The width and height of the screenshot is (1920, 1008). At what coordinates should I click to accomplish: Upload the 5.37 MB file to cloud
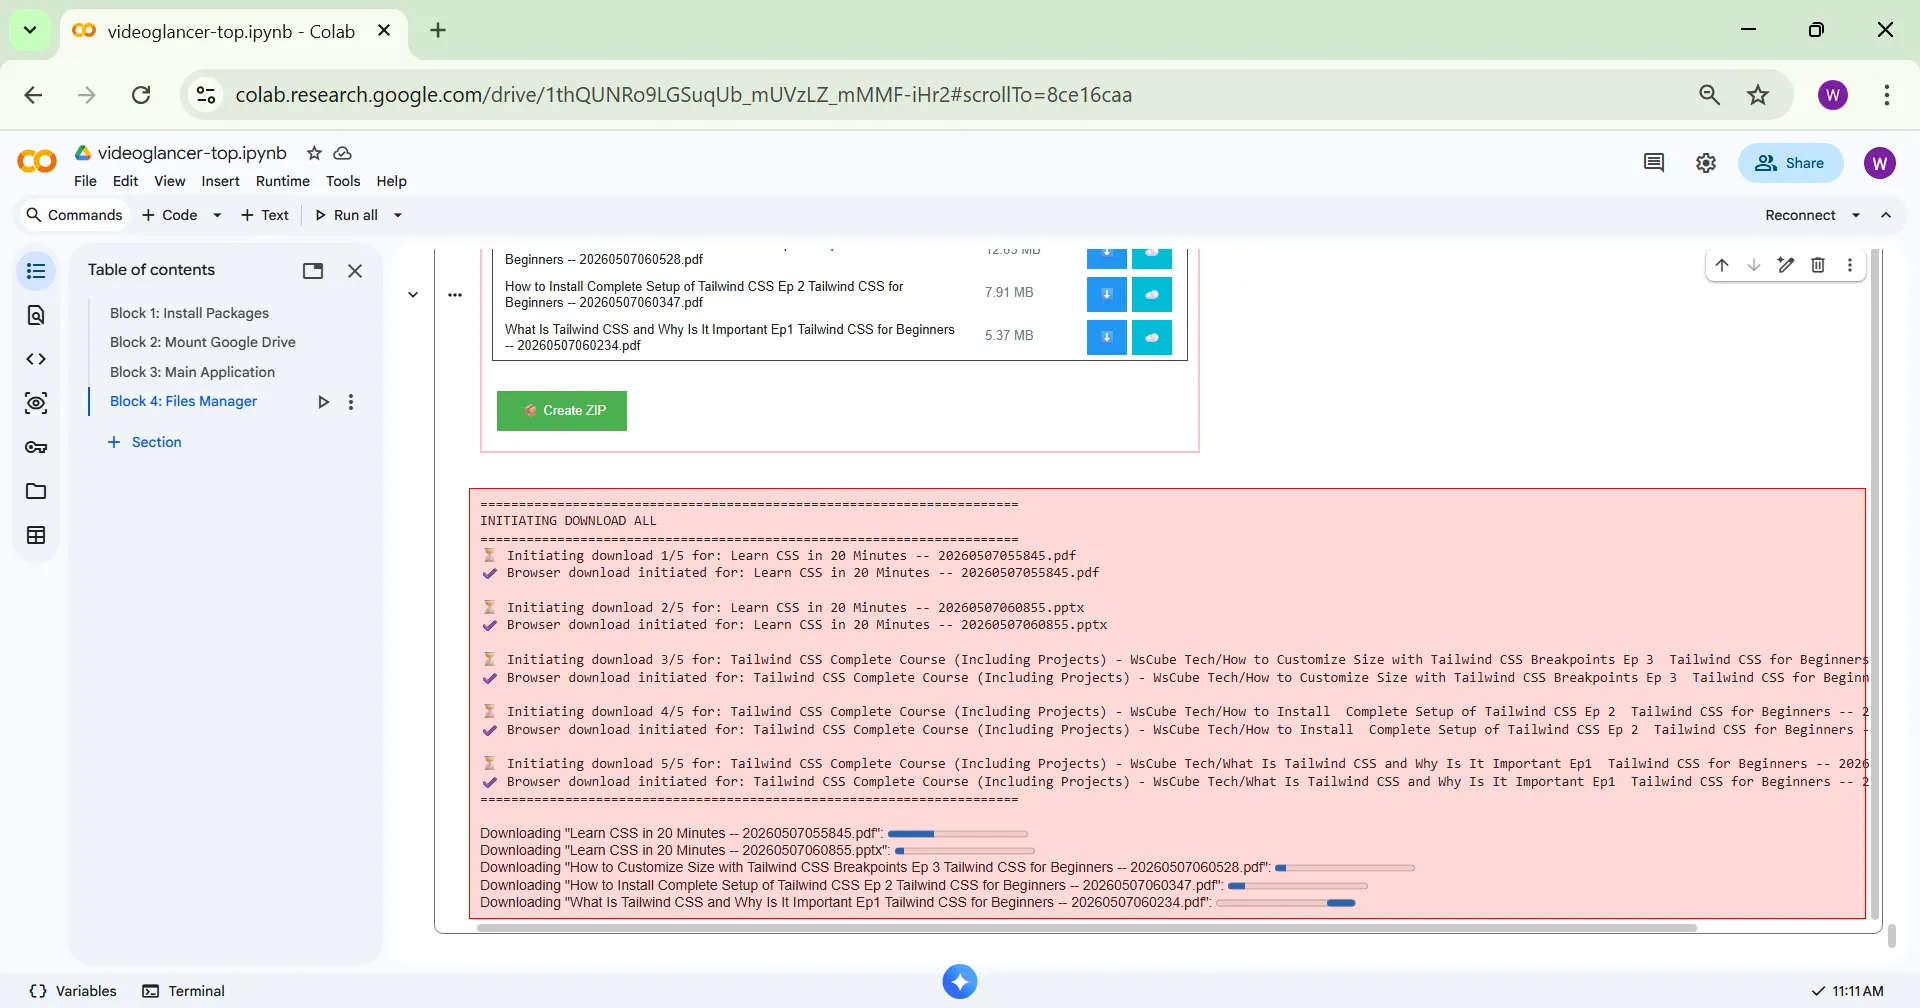[x=1152, y=337]
